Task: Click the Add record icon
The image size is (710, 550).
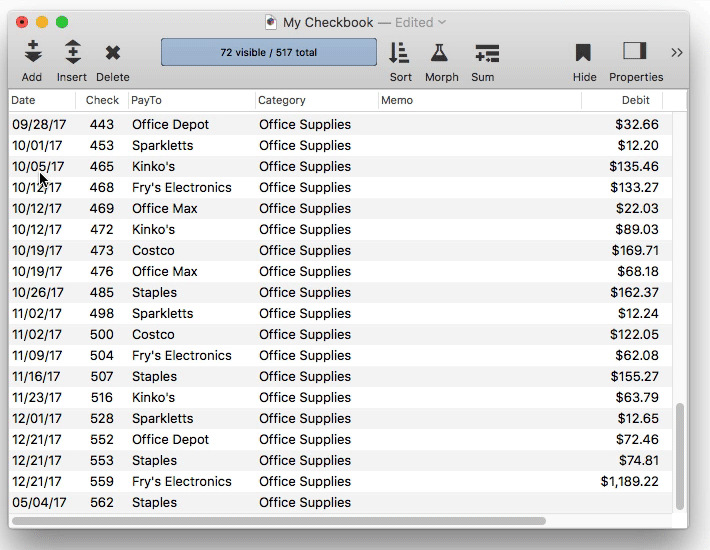Action: (32, 53)
